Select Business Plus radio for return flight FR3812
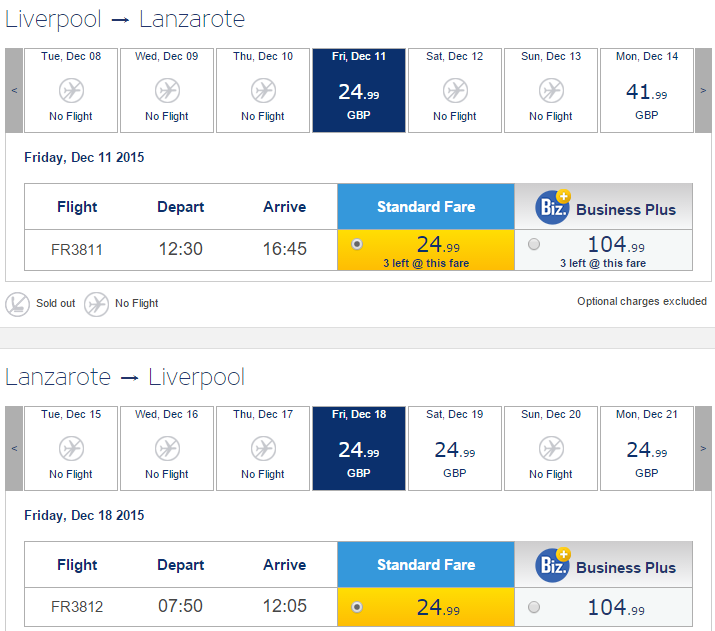The height and width of the screenshot is (631, 715). [x=534, y=607]
